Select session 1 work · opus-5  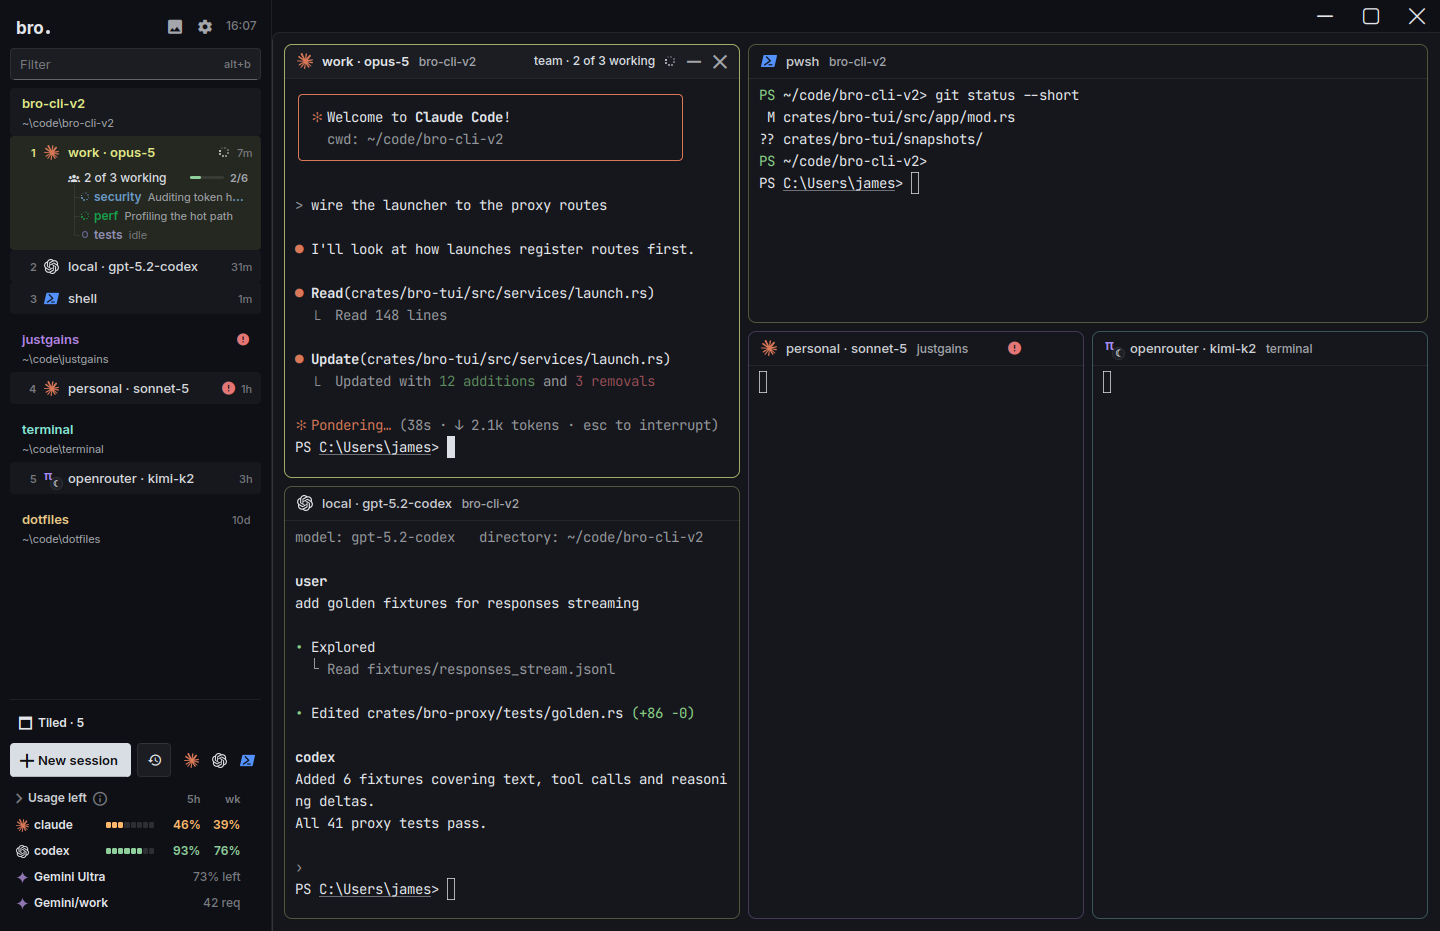pos(135,153)
